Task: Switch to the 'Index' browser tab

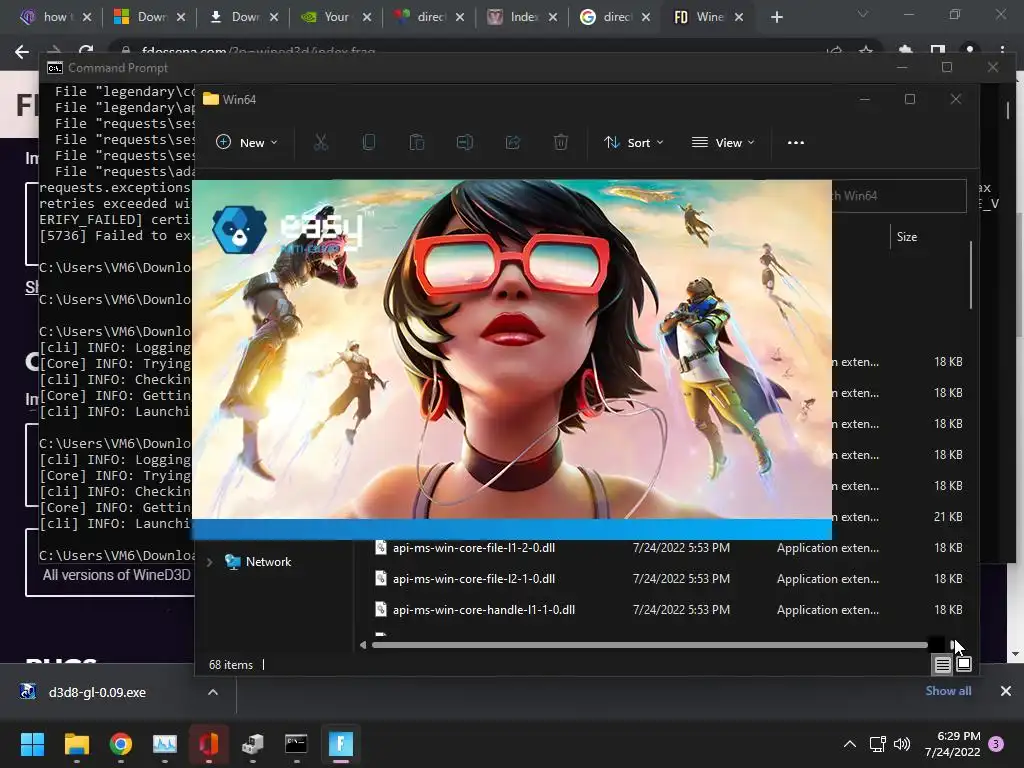Action: pyautogui.click(x=520, y=17)
